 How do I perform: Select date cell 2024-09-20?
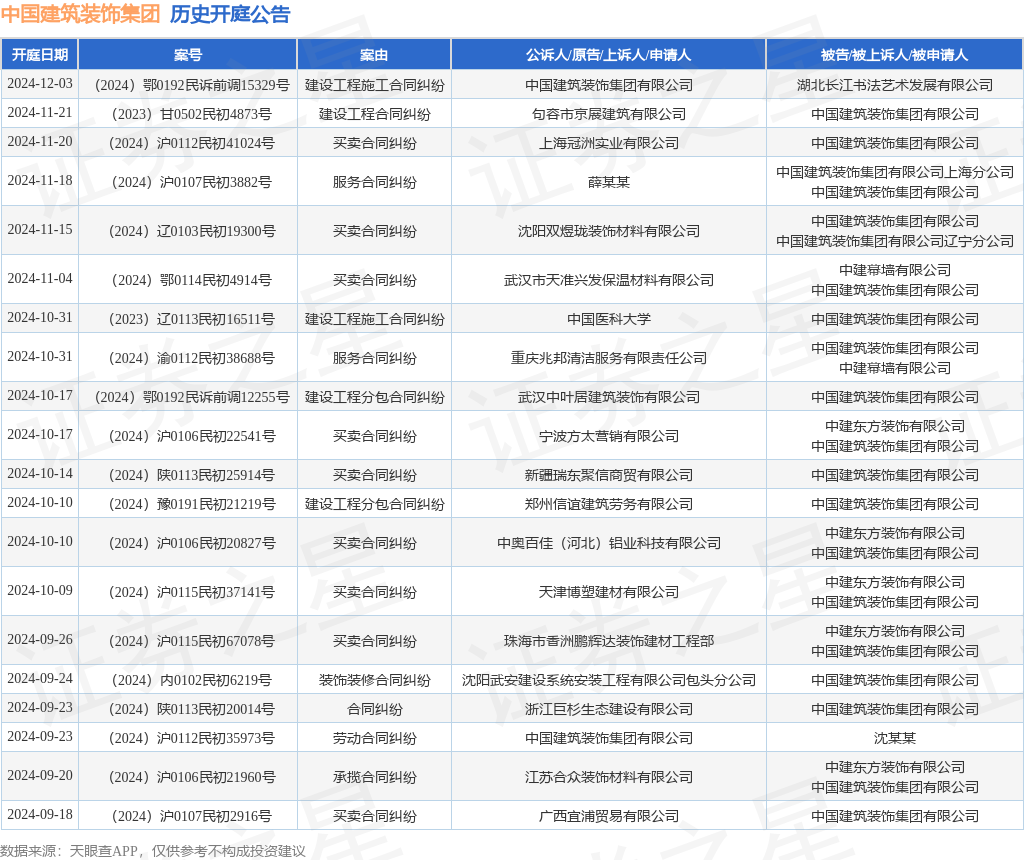(40, 776)
